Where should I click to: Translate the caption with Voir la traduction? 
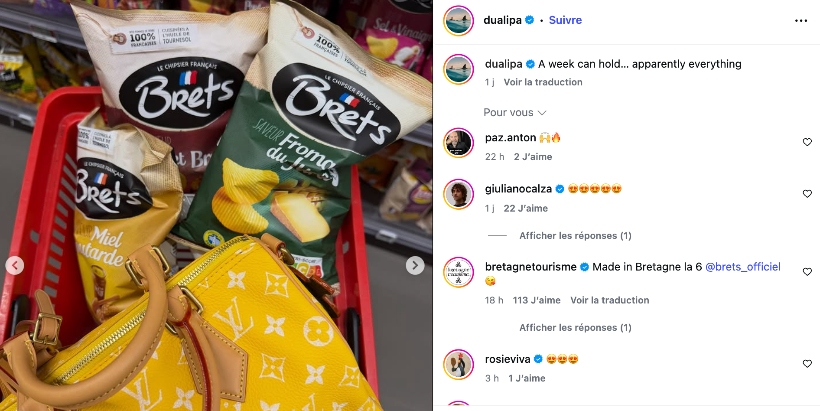[543, 82]
